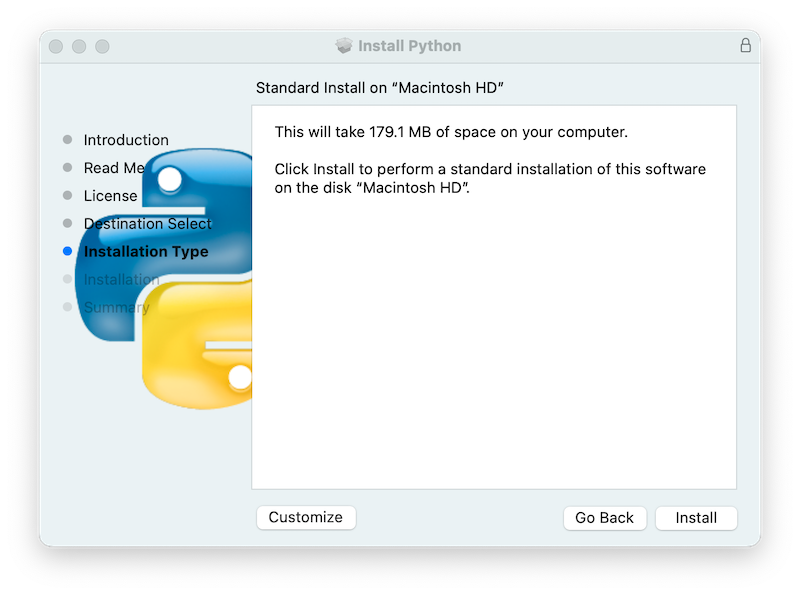Click the gray bullet beside Introduction
Screen dimensions: 800x595
[x=67, y=139]
